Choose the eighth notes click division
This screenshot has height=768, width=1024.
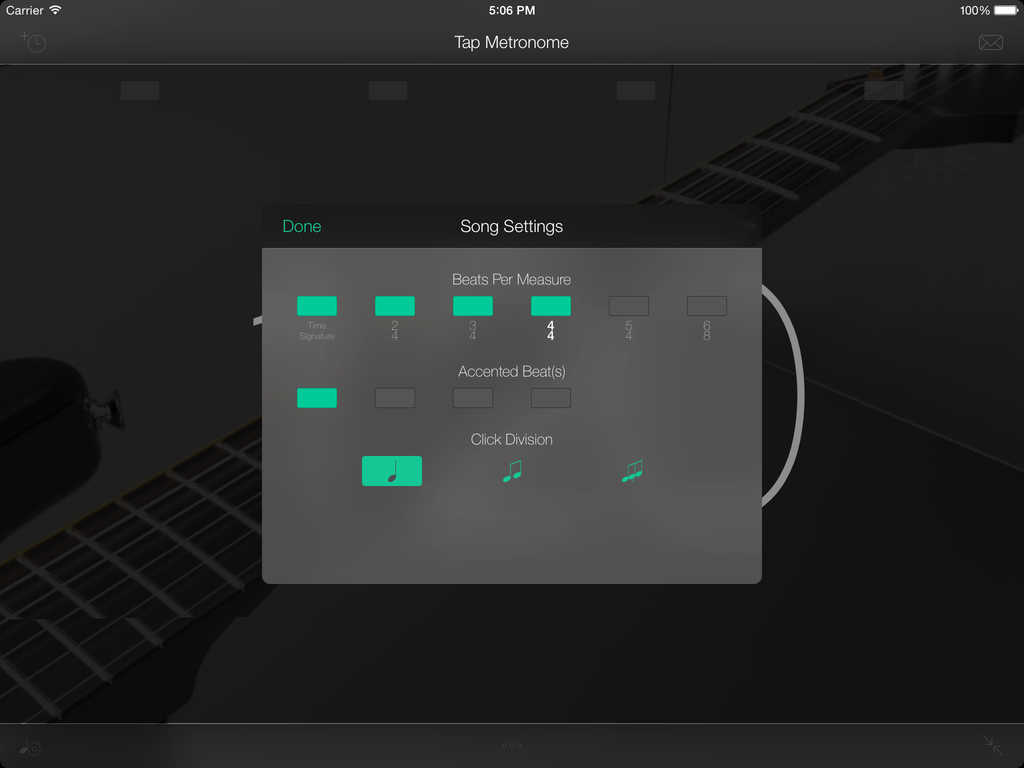click(x=512, y=471)
